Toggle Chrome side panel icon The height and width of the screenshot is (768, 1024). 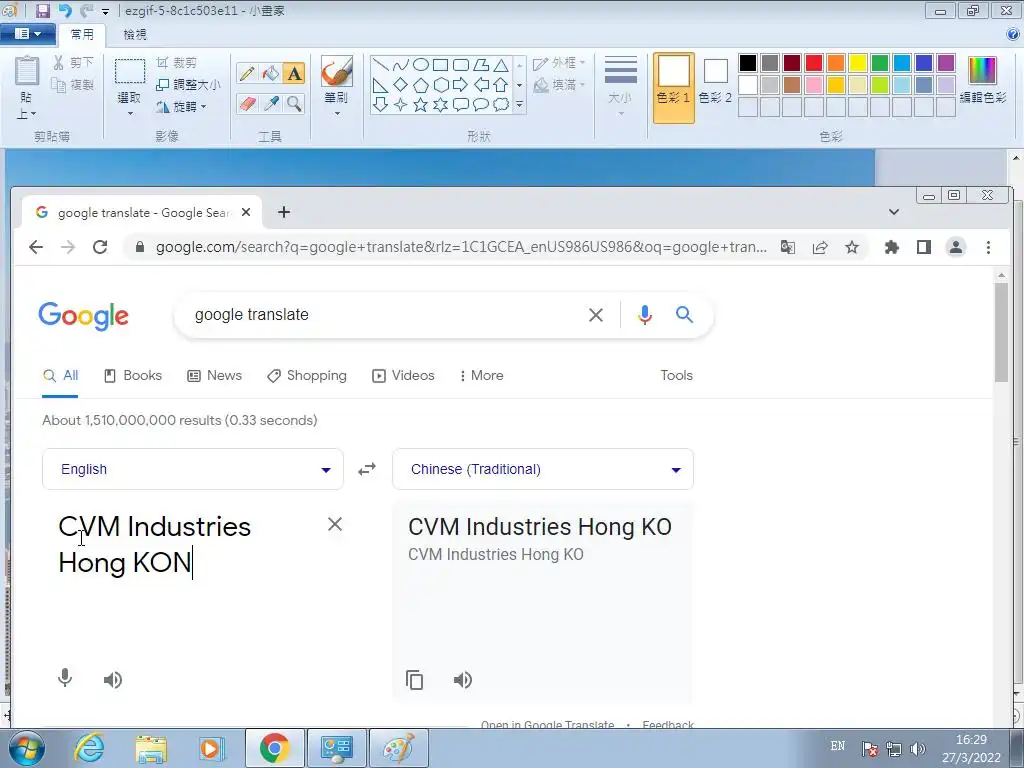click(923, 247)
